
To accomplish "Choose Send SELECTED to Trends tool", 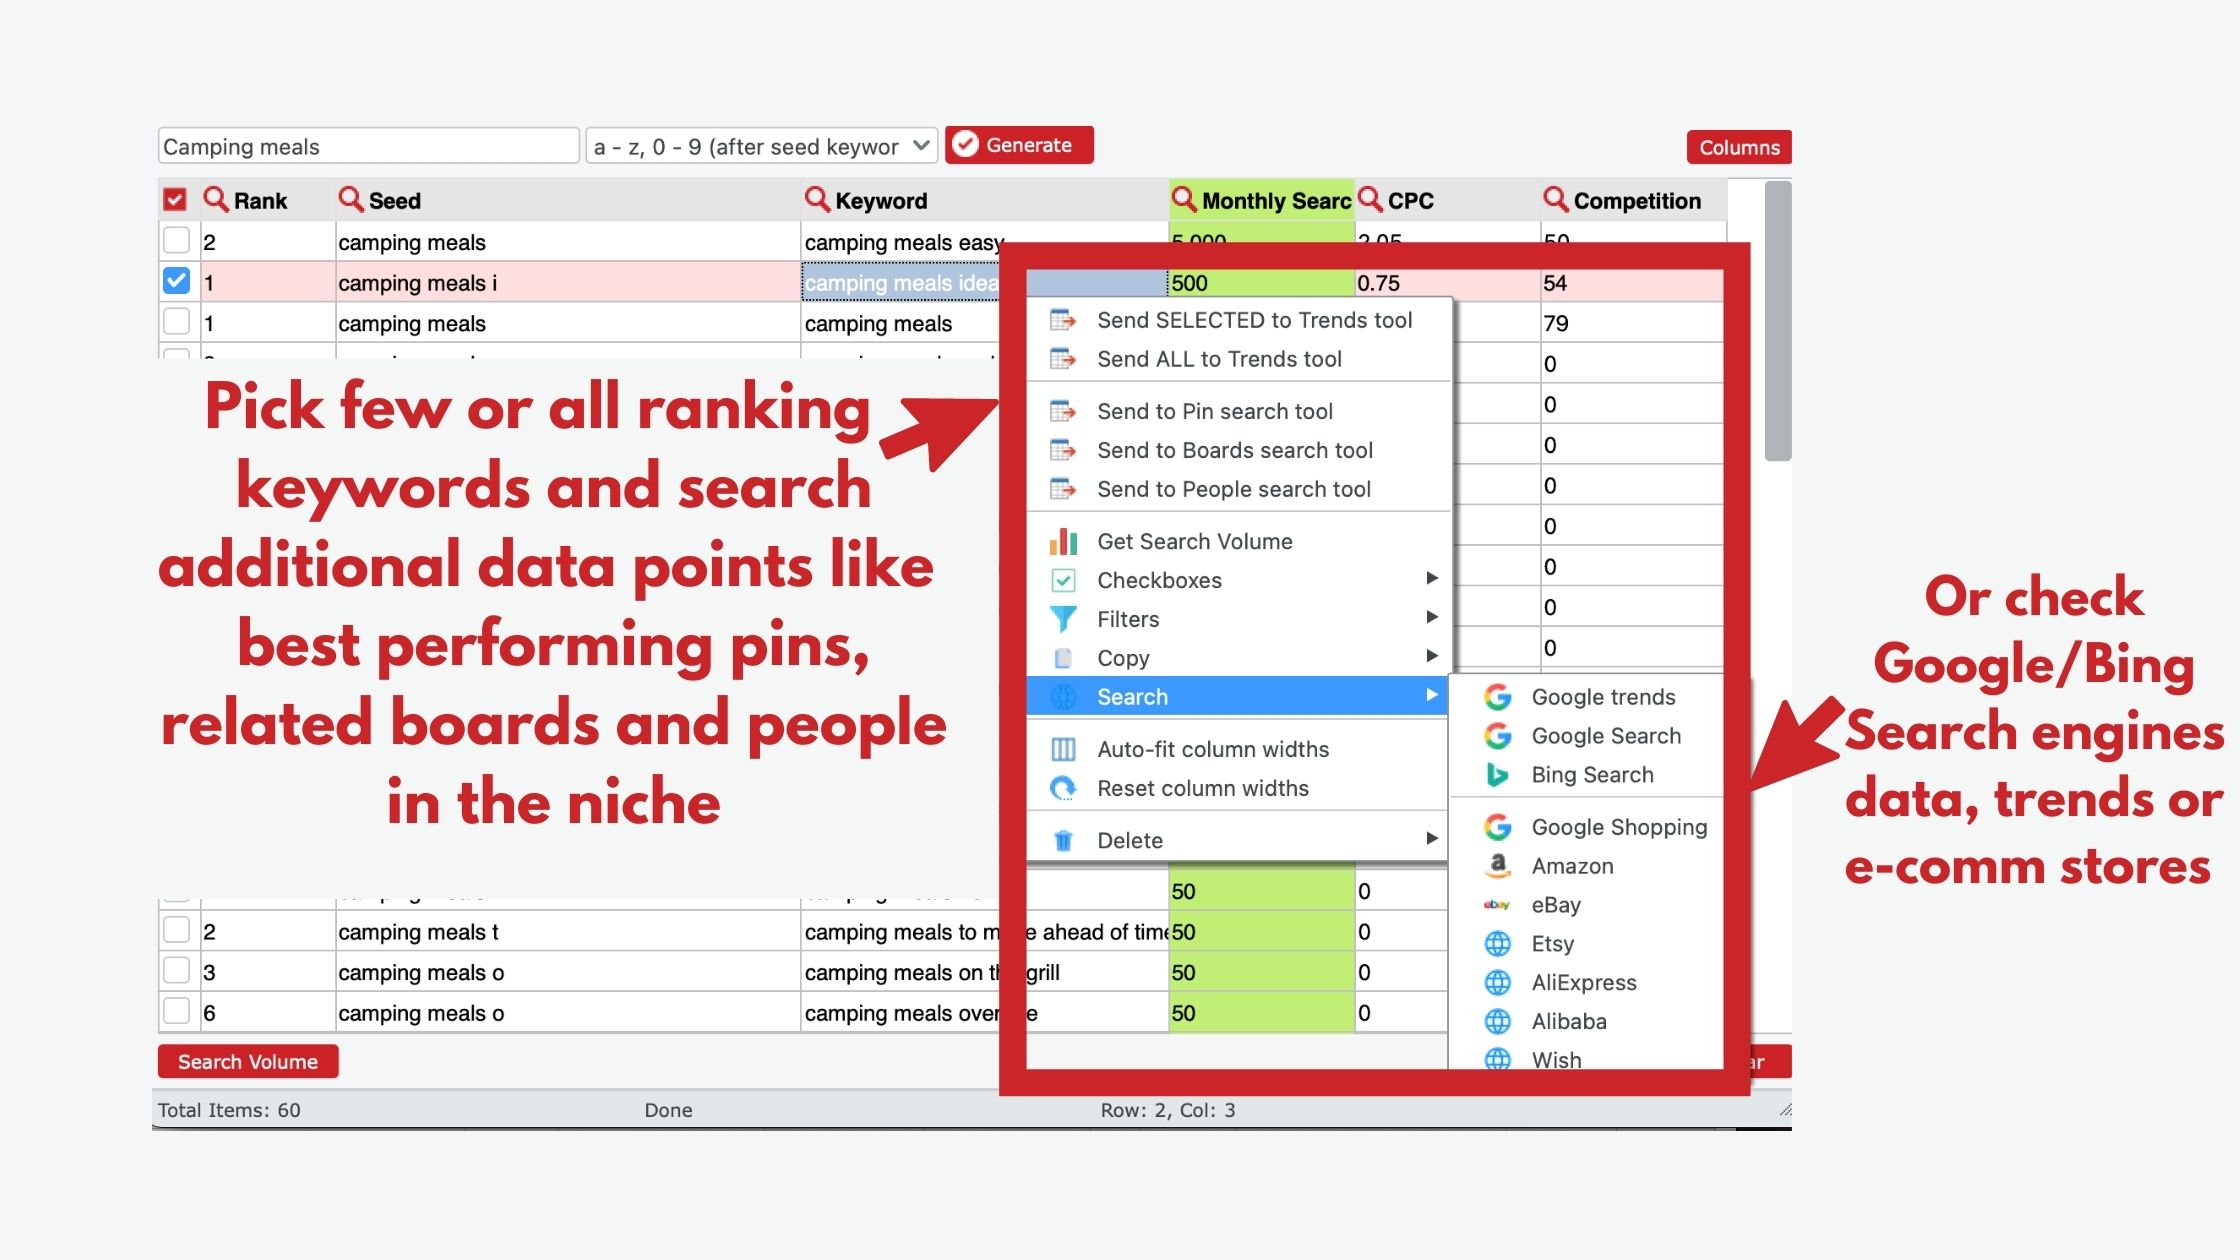I will [1238, 320].
